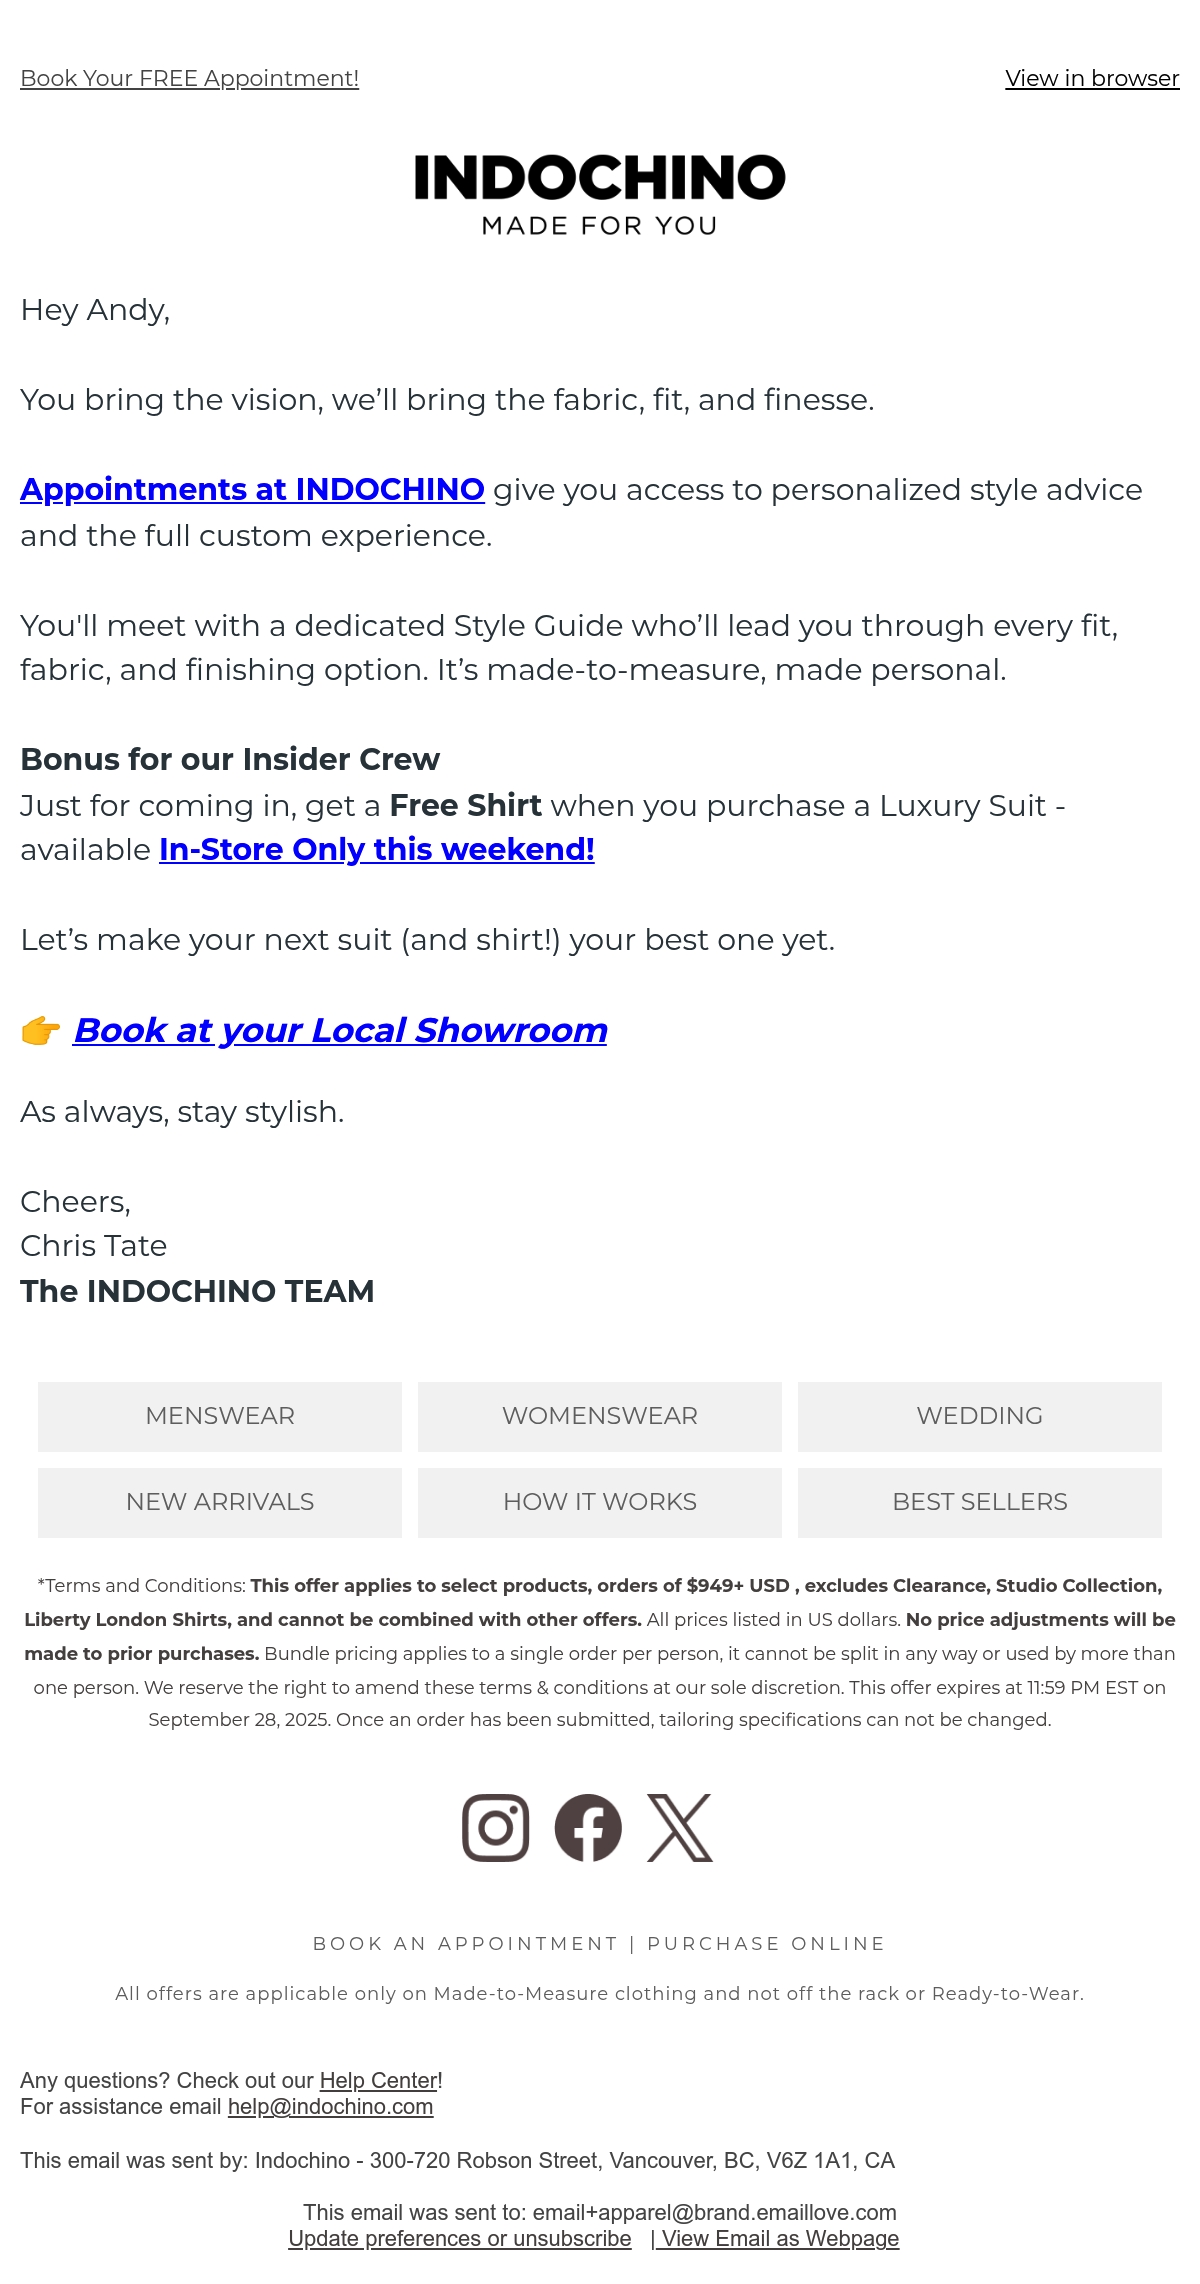Open the BOOK AN APPOINTMENT footer link
The height and width of the screenshot is (2284, 1200).
click(x=466, y=1943)
